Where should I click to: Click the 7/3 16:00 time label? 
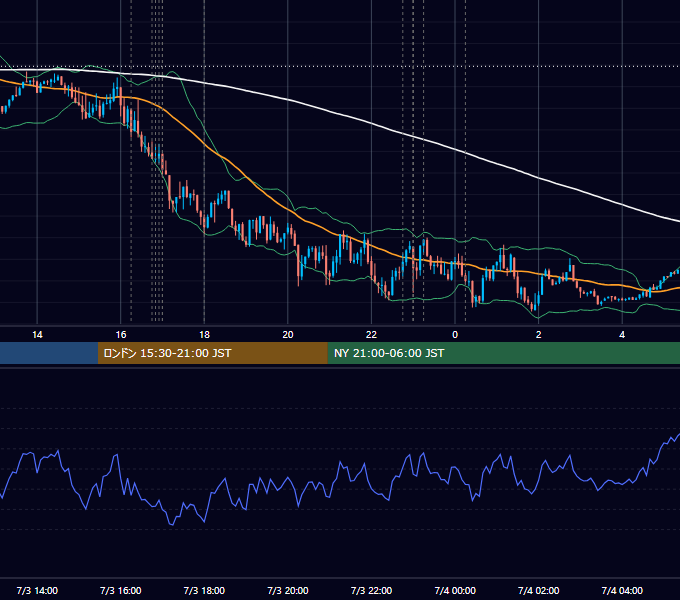click(121, 590)
